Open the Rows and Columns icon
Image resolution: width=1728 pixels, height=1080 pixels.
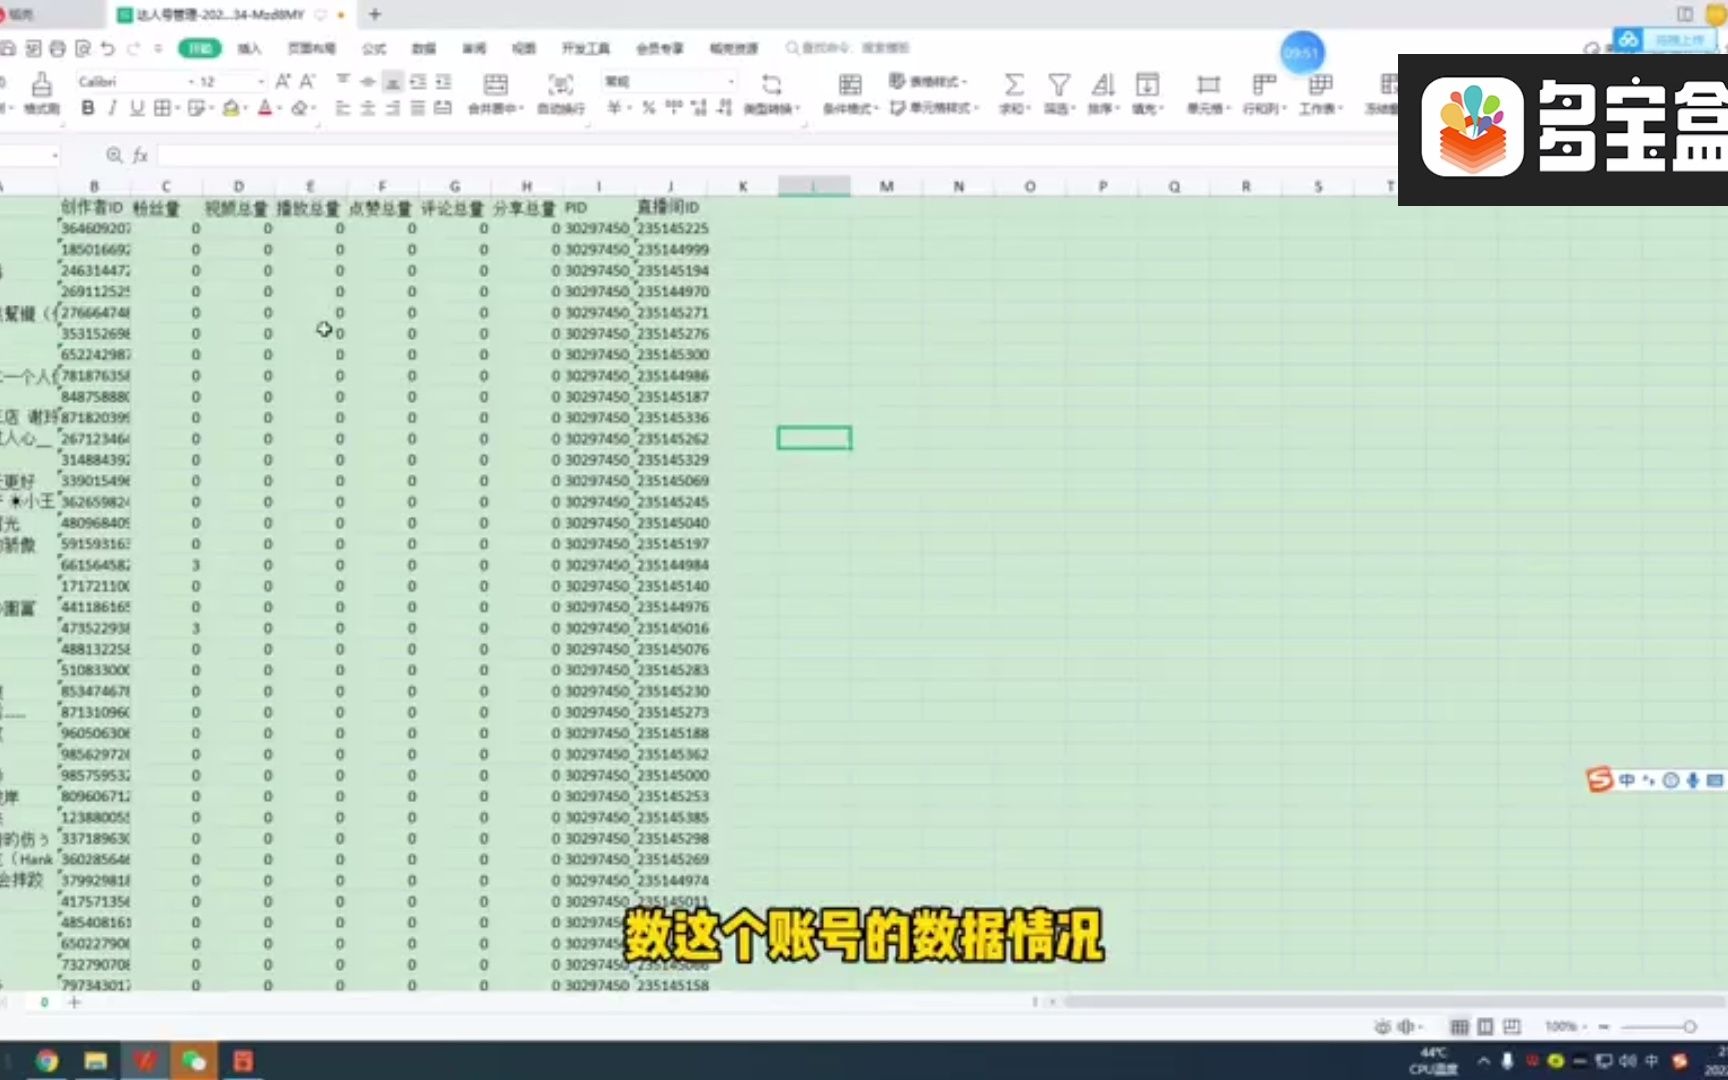[x=1264, y=85]
